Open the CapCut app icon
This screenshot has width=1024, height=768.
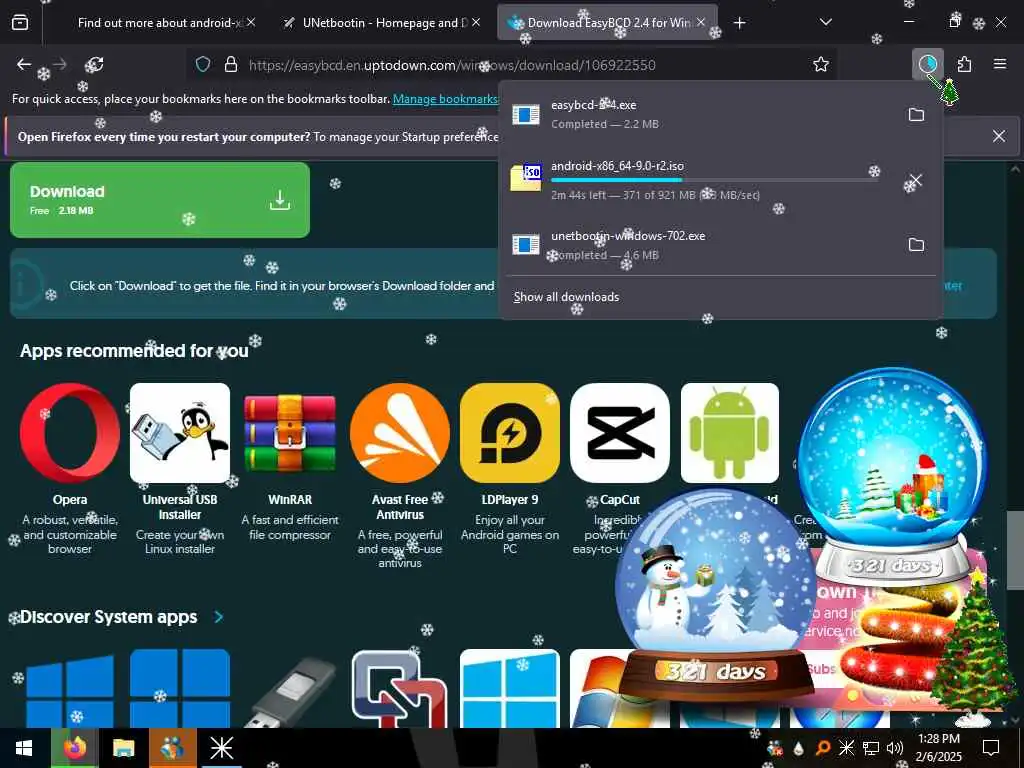coord(620,433)
